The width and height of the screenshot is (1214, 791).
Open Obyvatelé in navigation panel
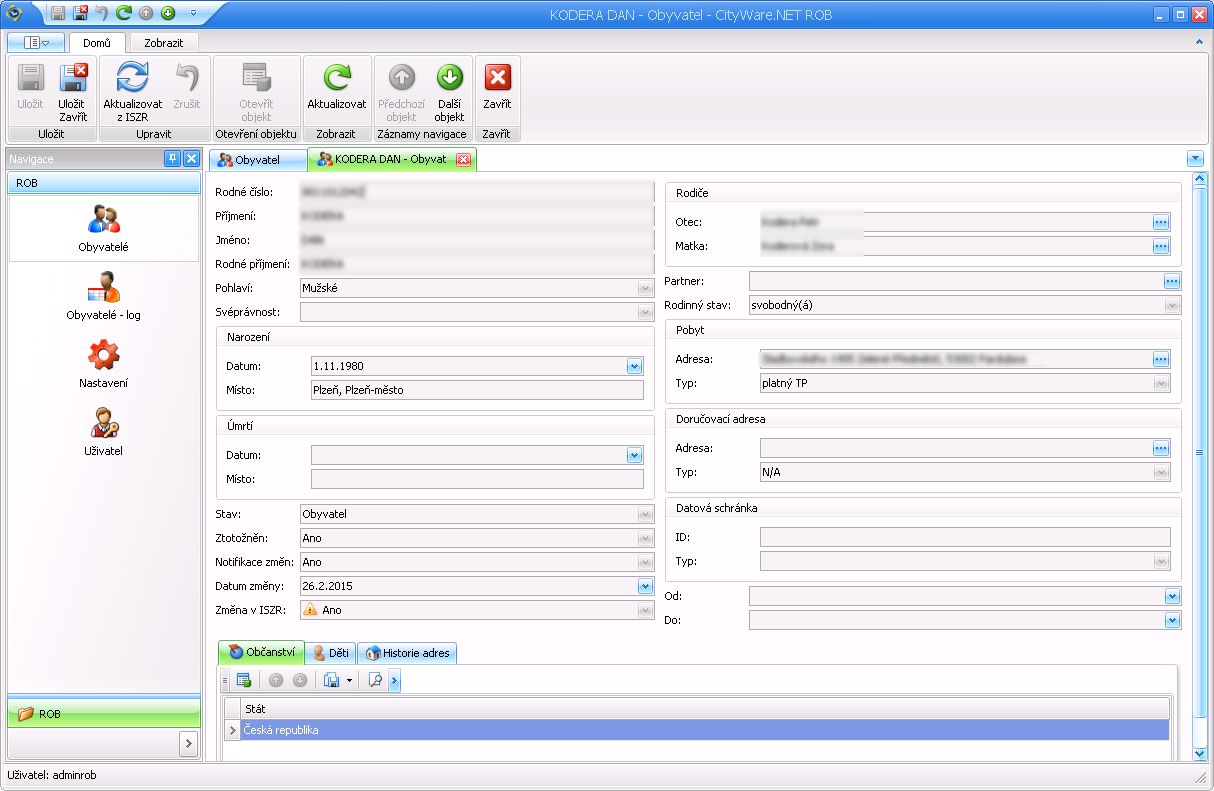coord(104,228)
